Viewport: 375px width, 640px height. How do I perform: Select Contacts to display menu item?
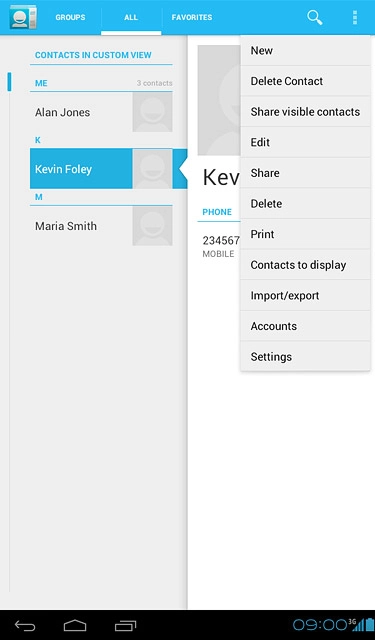click(x=305, y=265)
